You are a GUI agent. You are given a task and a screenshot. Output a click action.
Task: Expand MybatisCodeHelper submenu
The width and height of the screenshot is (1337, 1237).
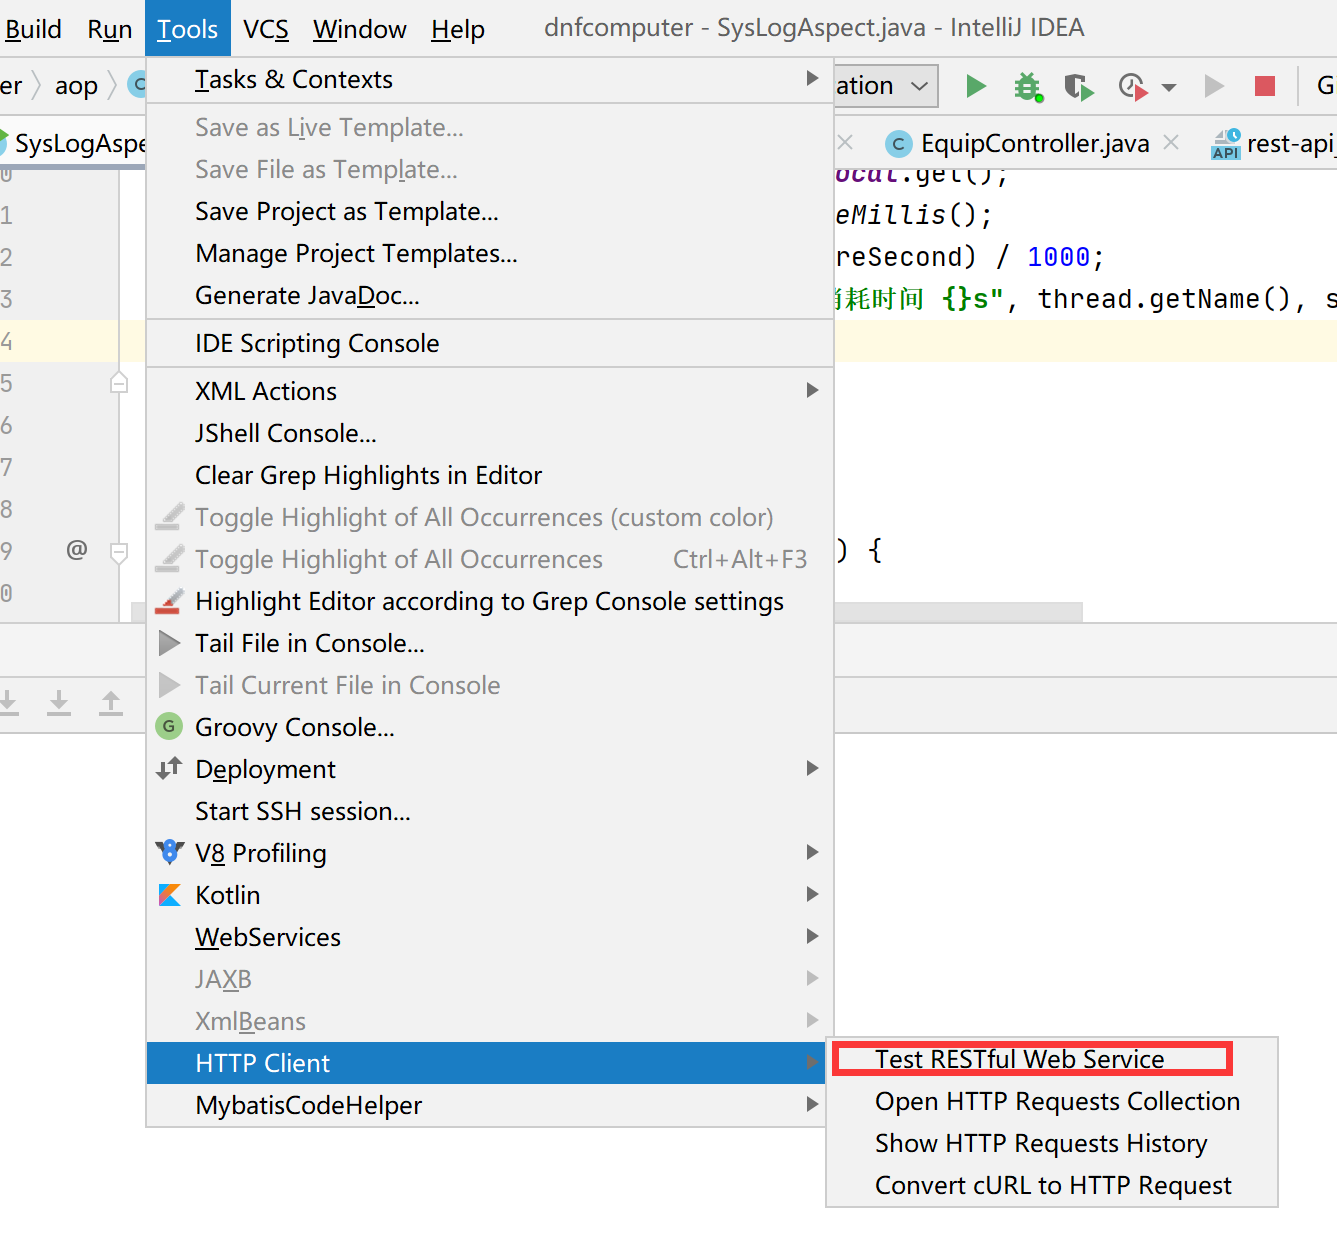(x=490, y=1106)
